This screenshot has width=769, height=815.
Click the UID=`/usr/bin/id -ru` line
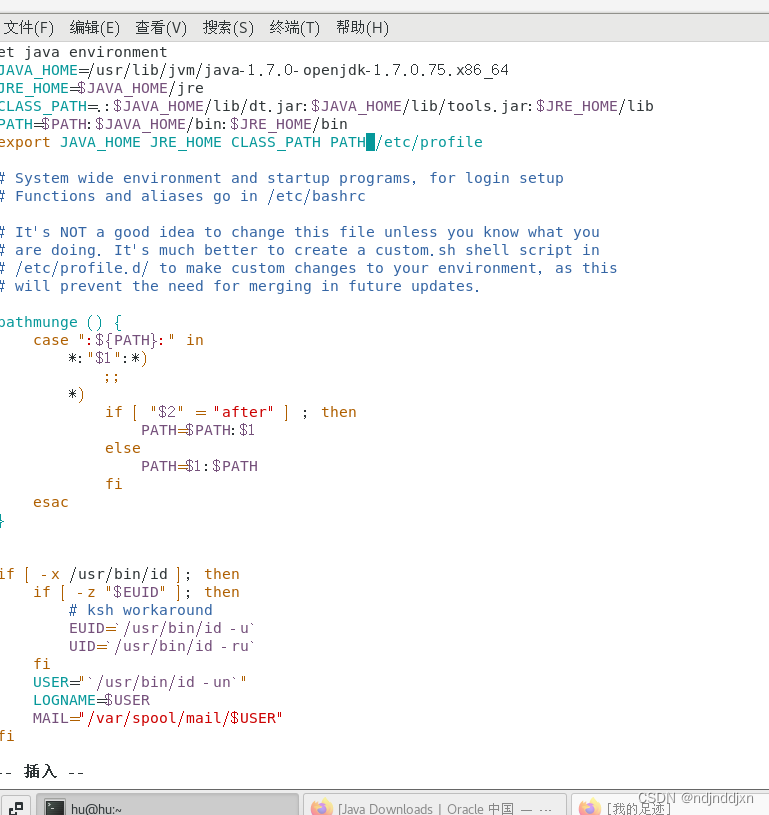[162, 646]
